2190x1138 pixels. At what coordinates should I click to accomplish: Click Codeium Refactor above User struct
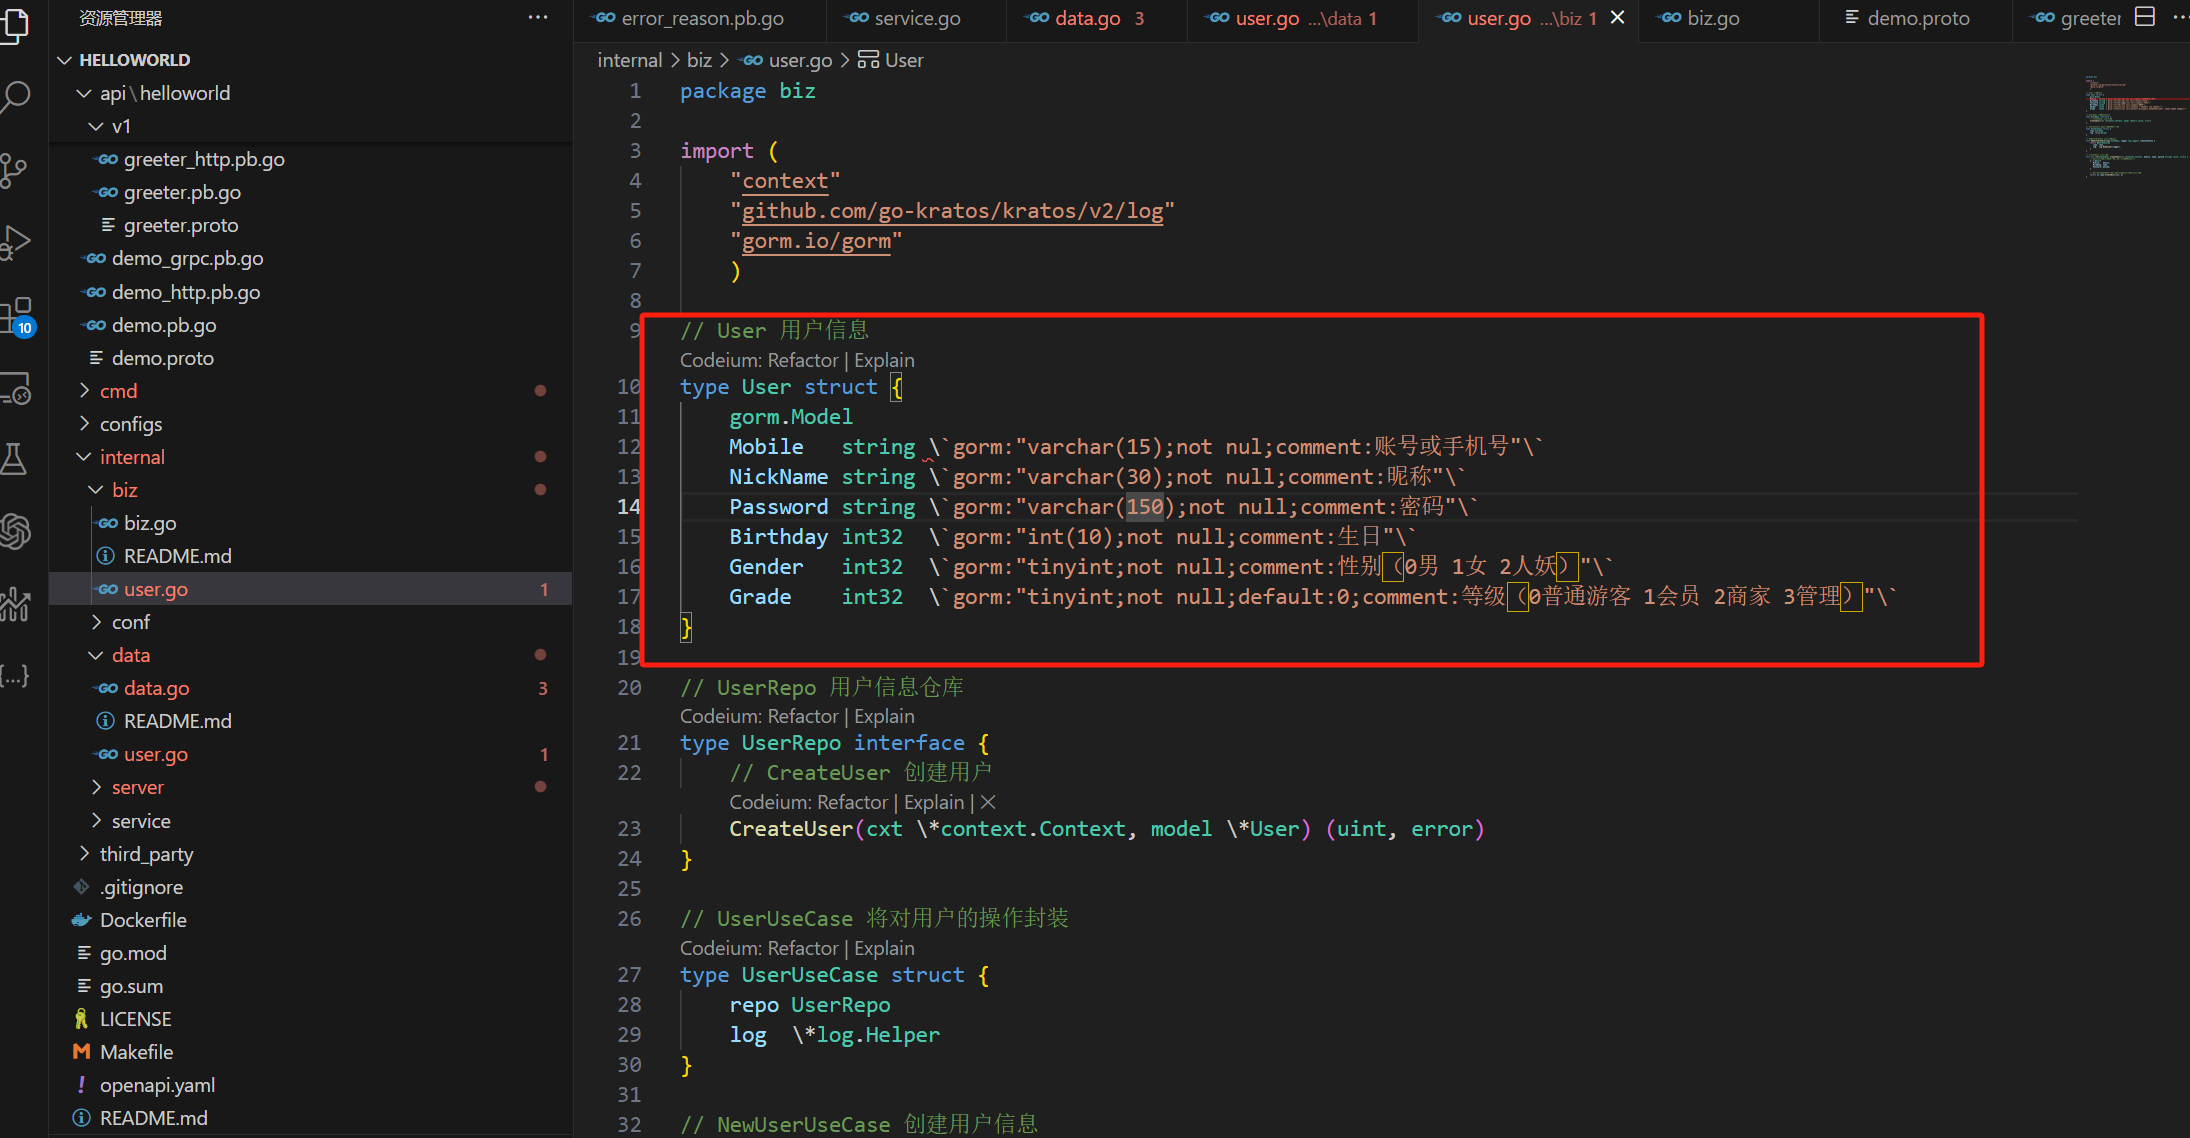click(x=803, y=360)
